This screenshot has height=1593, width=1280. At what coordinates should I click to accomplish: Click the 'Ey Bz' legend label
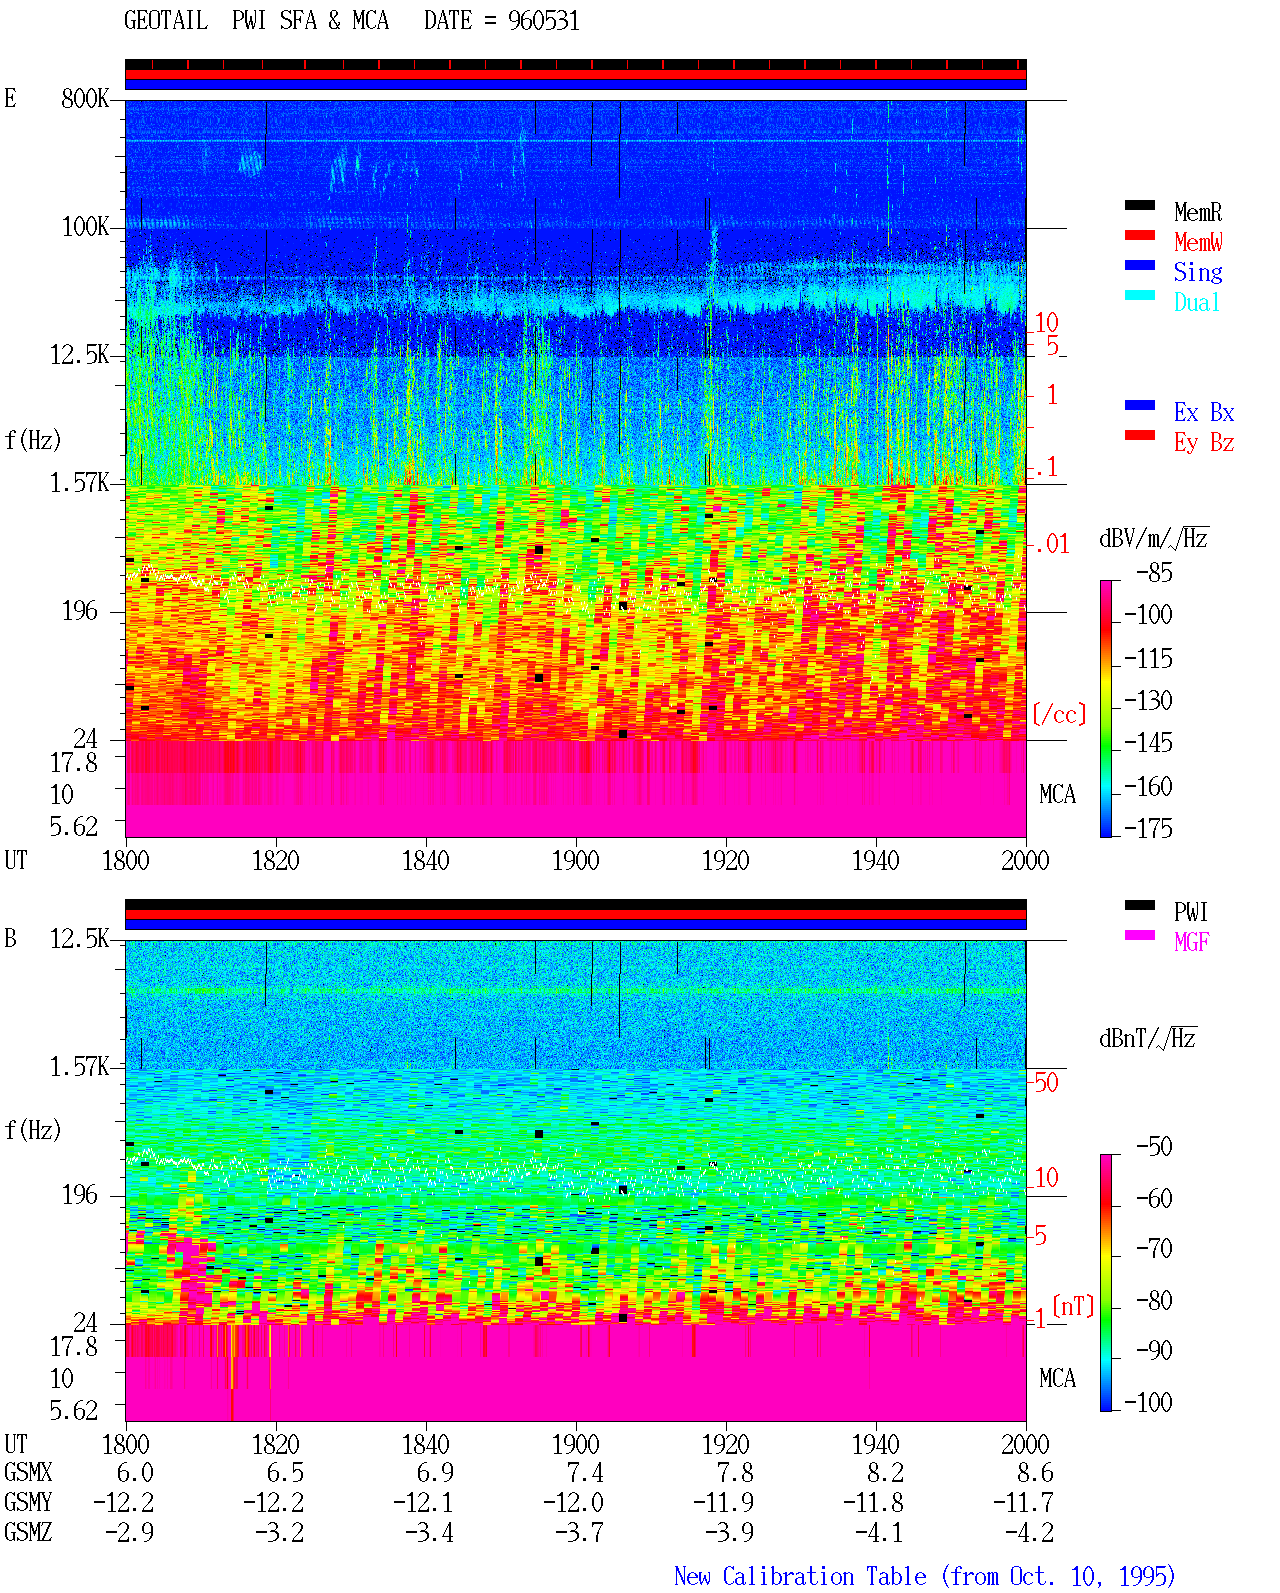[x=1204, y=442]
